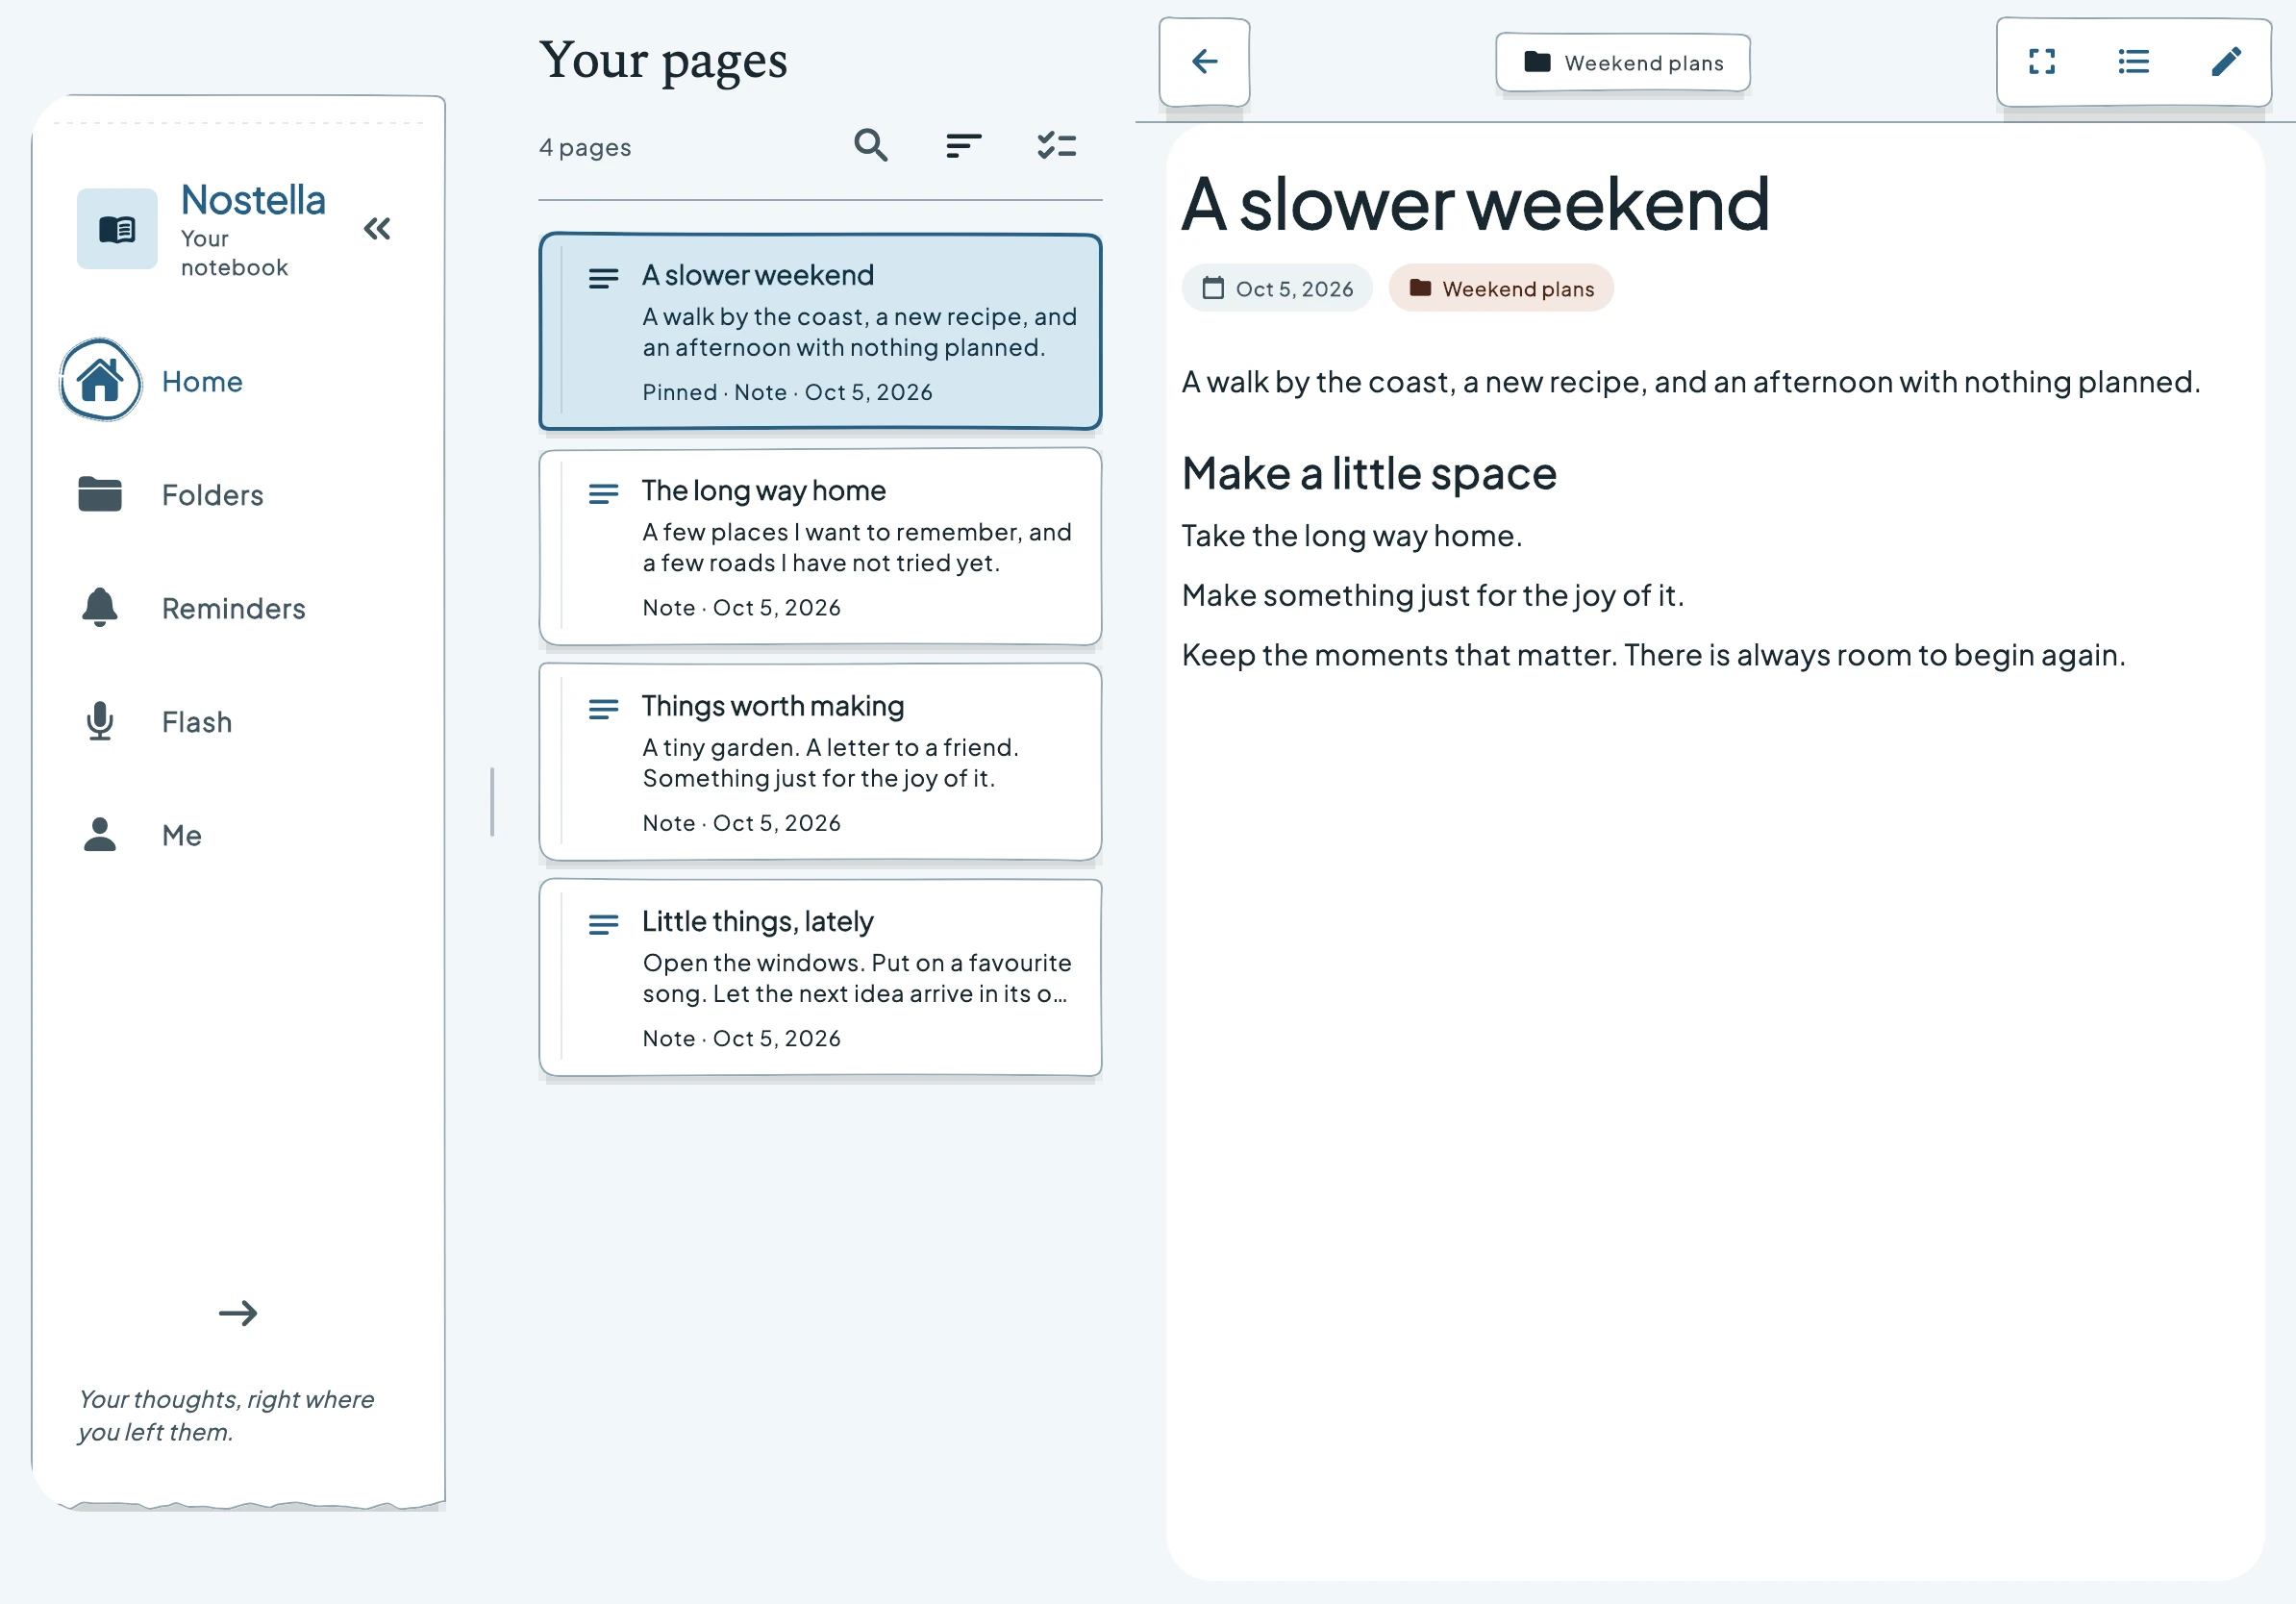Select the 'A slower weekend' page card

[820, 332]
